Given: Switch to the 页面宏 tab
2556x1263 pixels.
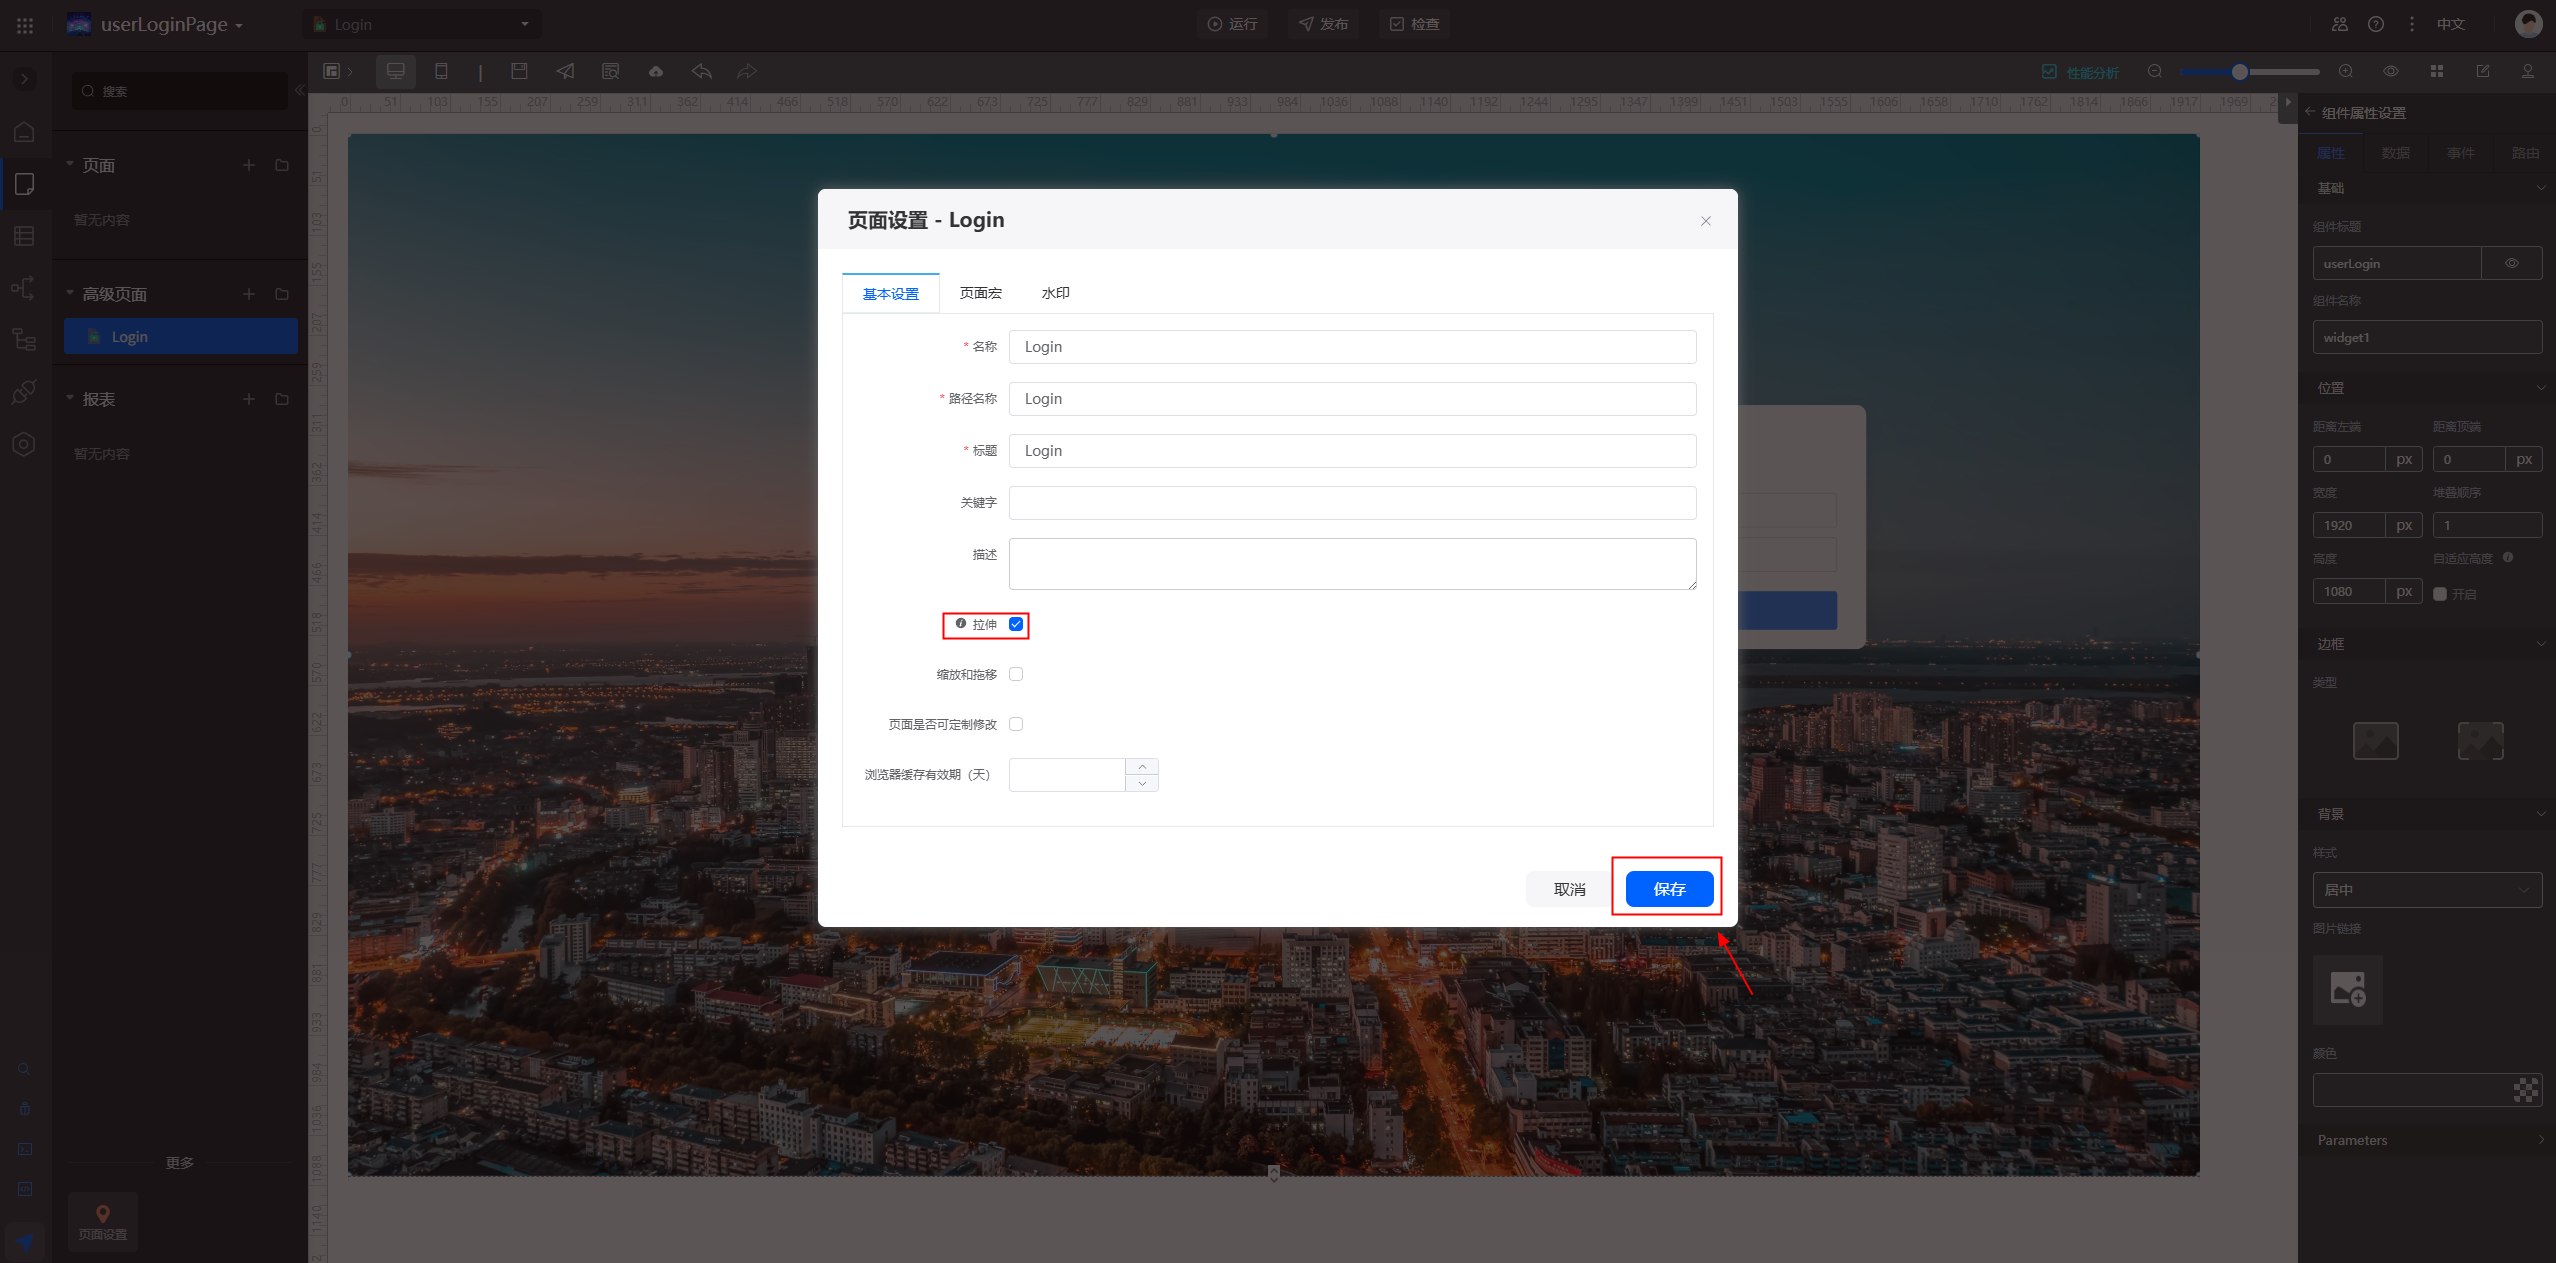Looking at the screenshot, I should pos(980,293).
